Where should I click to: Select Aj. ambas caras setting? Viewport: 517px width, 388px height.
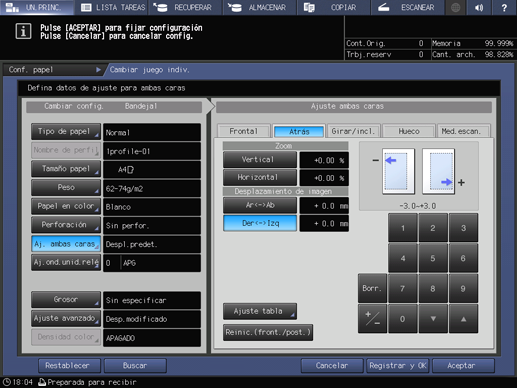[66, 244]
